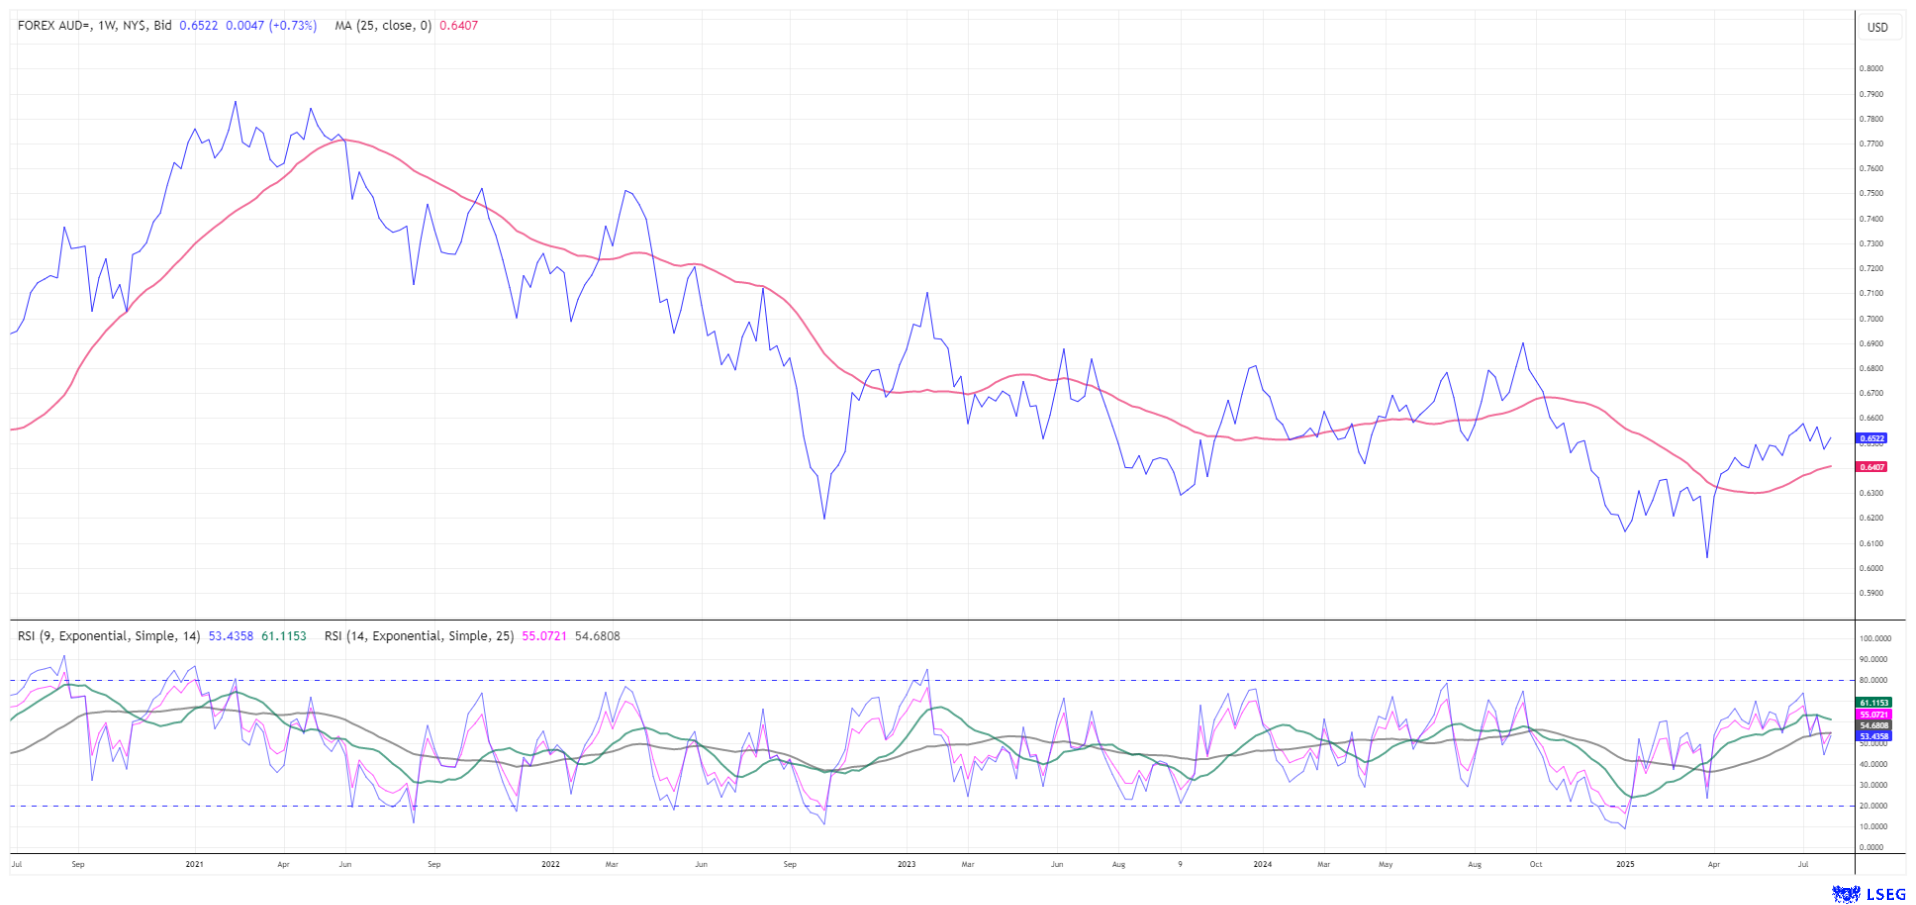
Task: Click the blue 53.4358 RSI axis tag
Action: pos(1873,736)
